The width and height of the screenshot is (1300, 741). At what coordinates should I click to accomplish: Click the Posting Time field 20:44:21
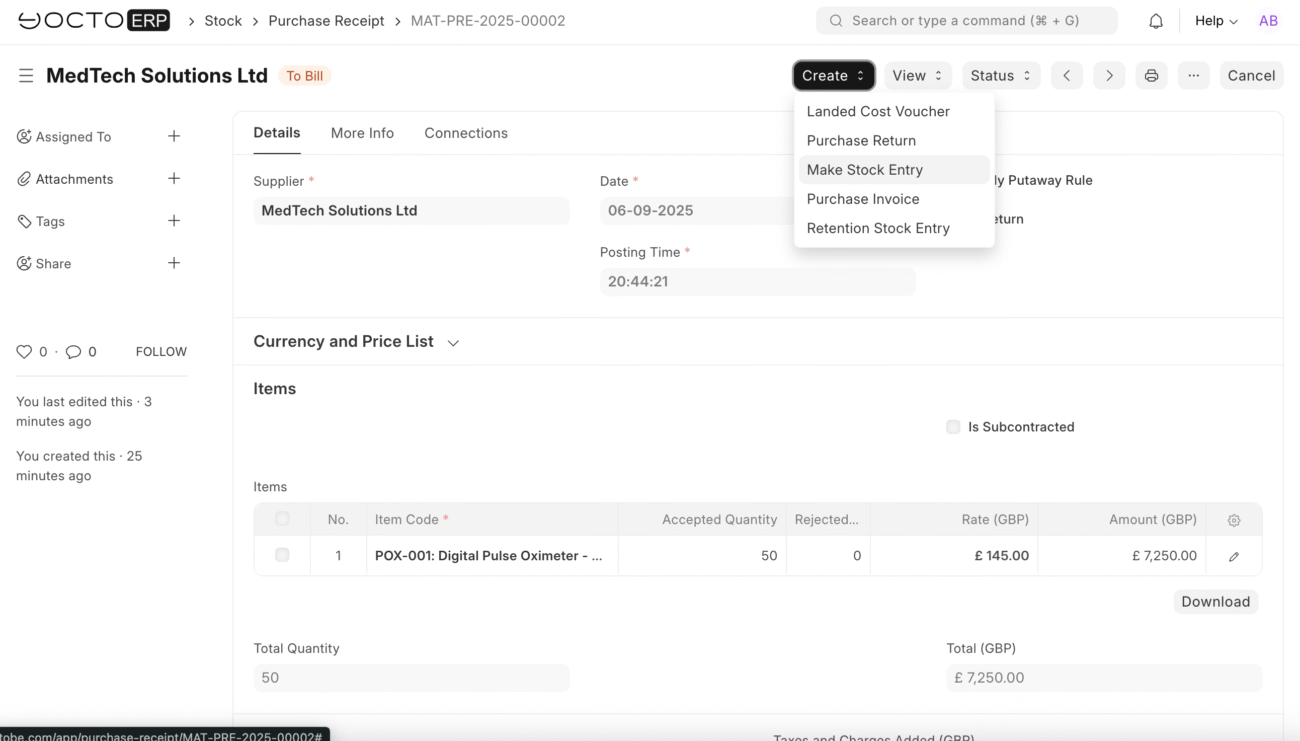click(x=757, y=282)
